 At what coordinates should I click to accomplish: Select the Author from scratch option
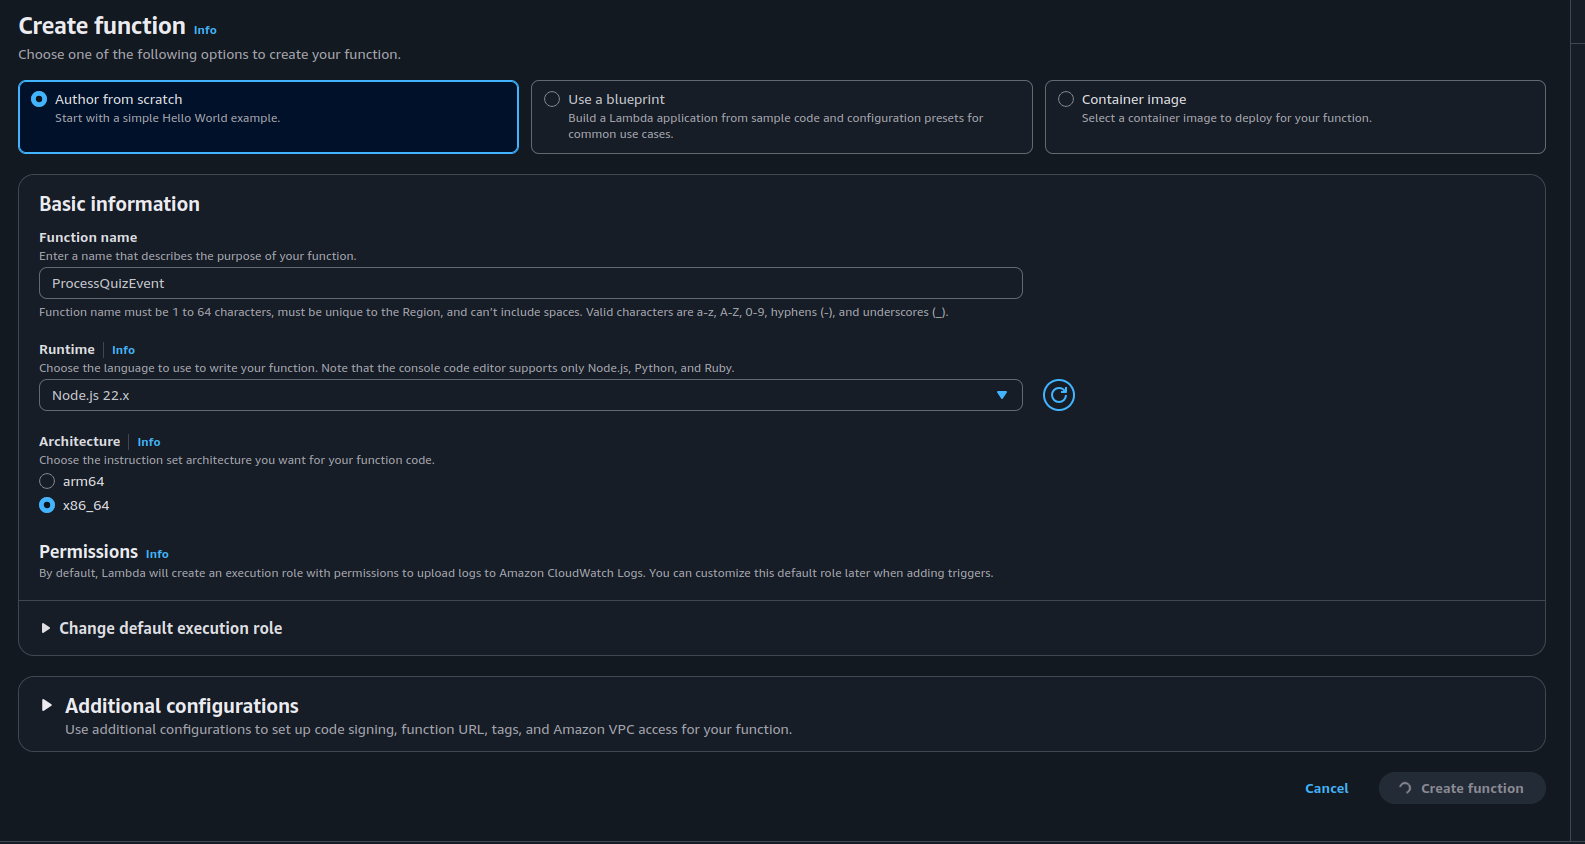point(40,99)
